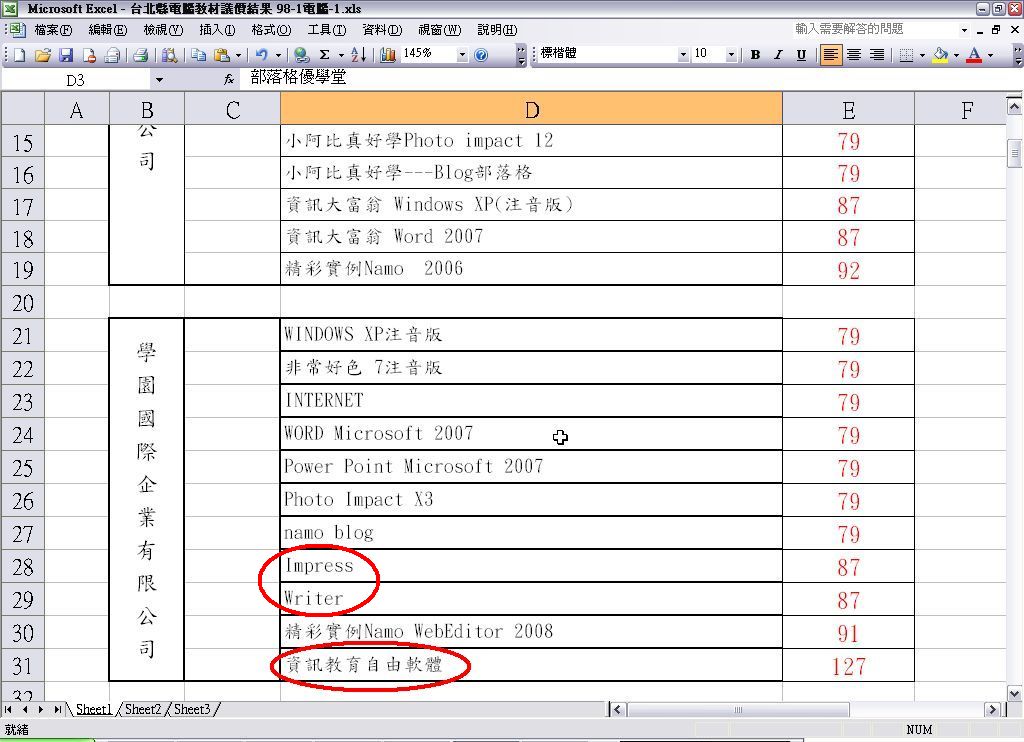
Task: Apply red font color A
Action: (974, 56)
